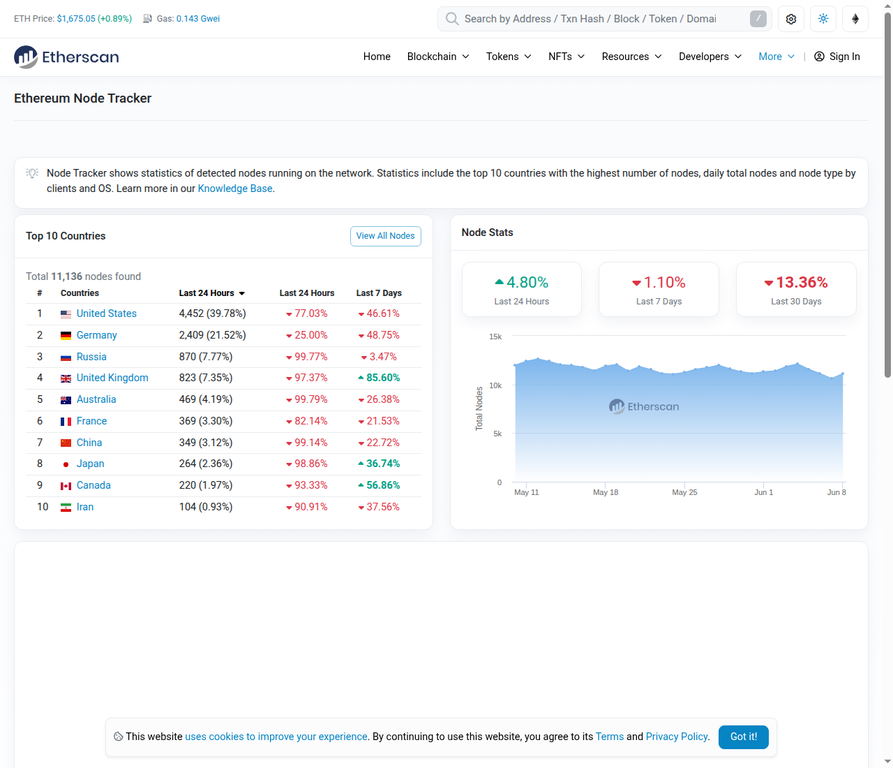This screenshot has height=768, width=893.
Task: Click the 4,452 (39.78%) cell
Action: tap(212, 314)
